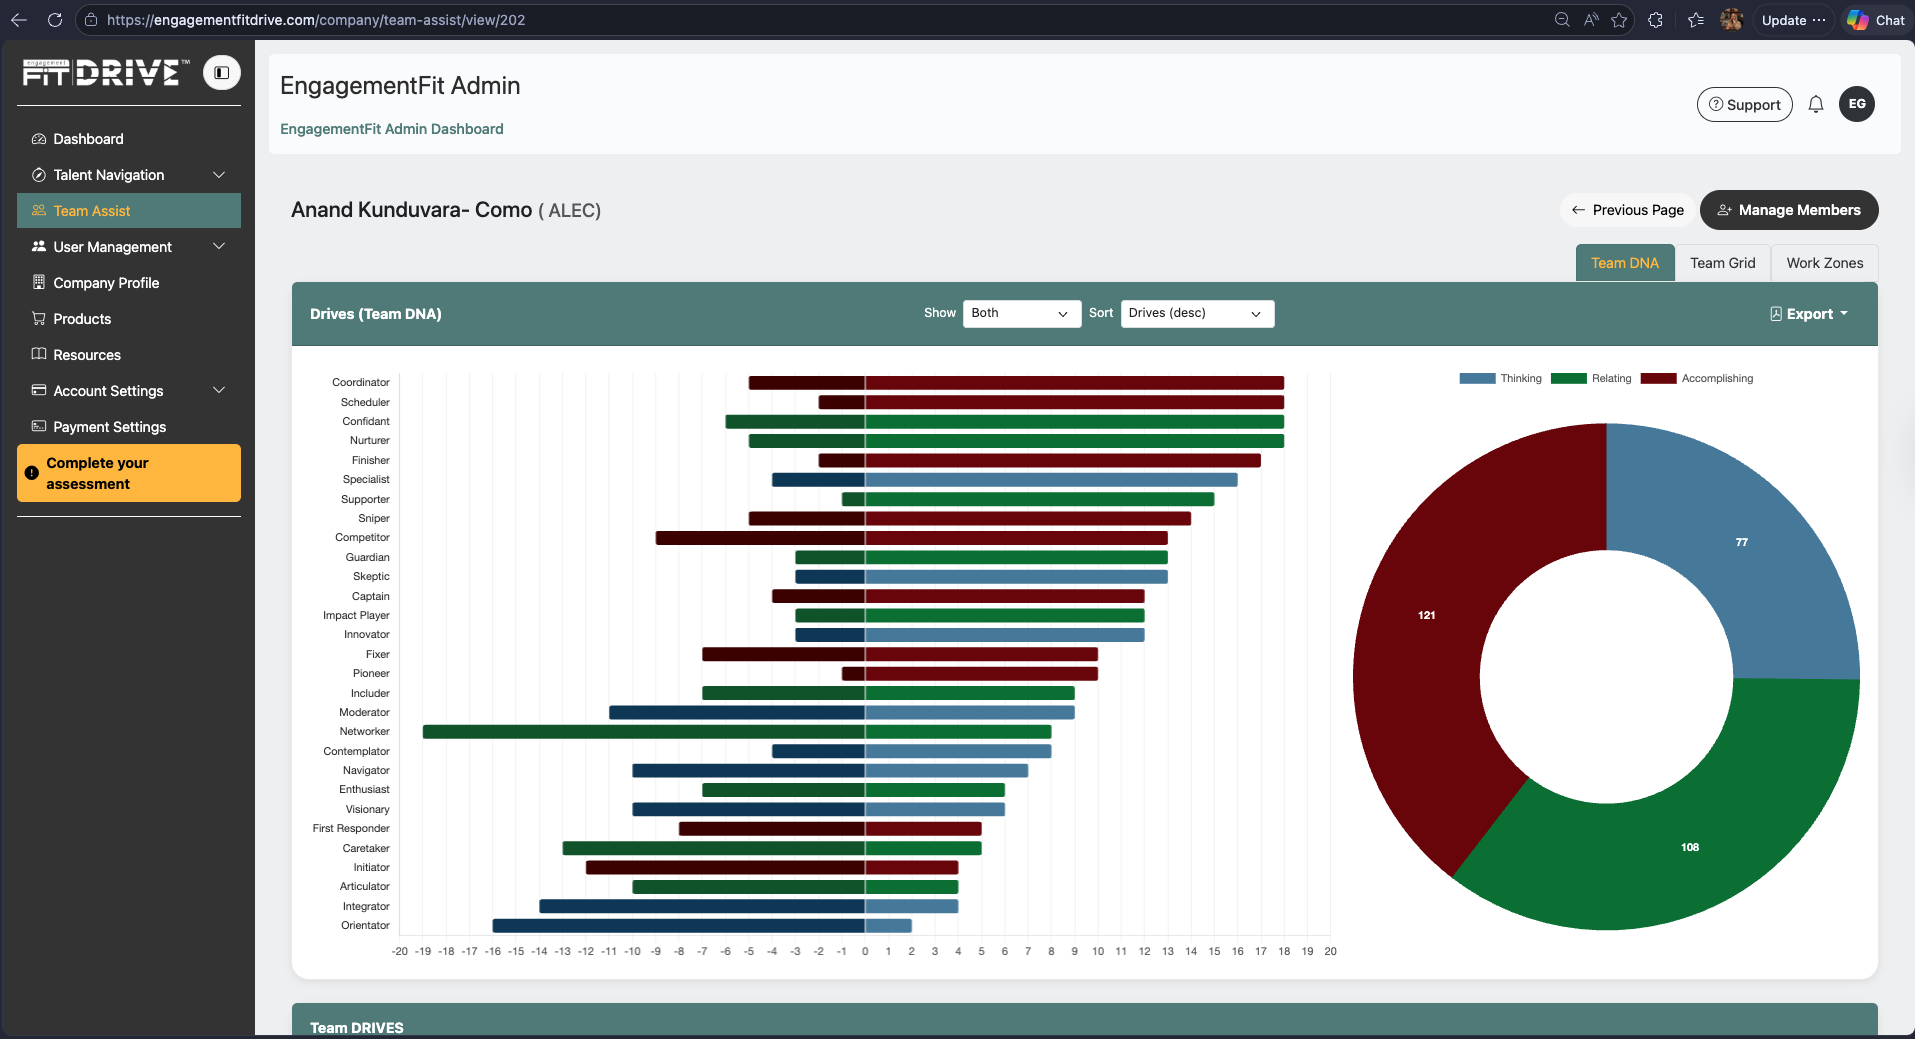Click the red donut segment labeled 121
The image size is (1915, 1039).
(1427, 616)
